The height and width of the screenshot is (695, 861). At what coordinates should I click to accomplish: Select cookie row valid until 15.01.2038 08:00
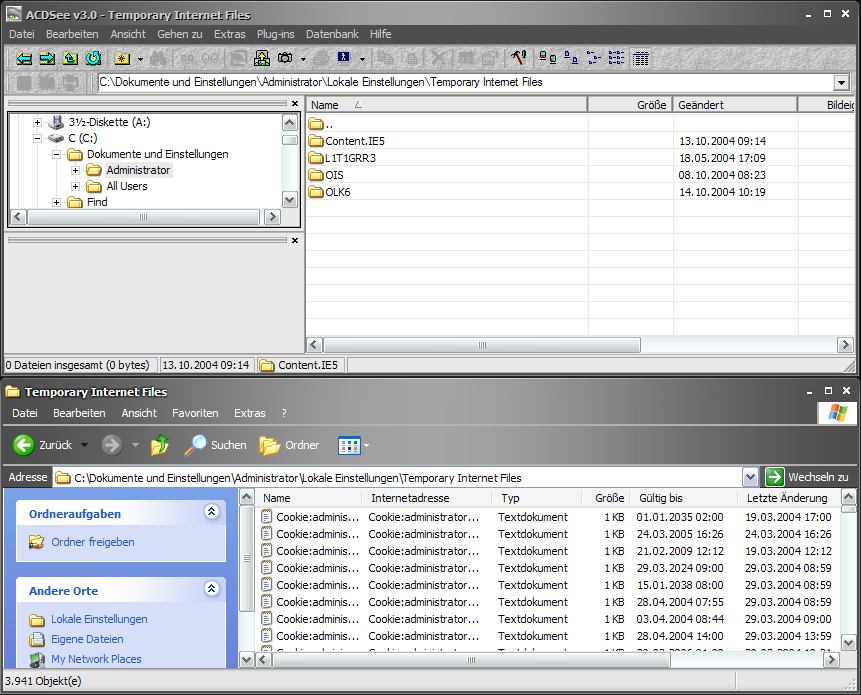coord(546,585)
